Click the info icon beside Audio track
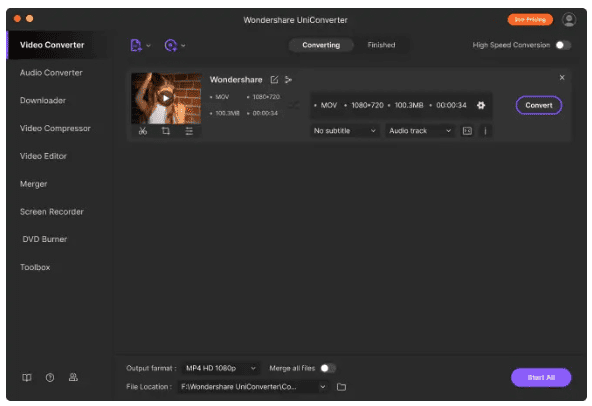 pyautogui.click(x=485, y=131)
